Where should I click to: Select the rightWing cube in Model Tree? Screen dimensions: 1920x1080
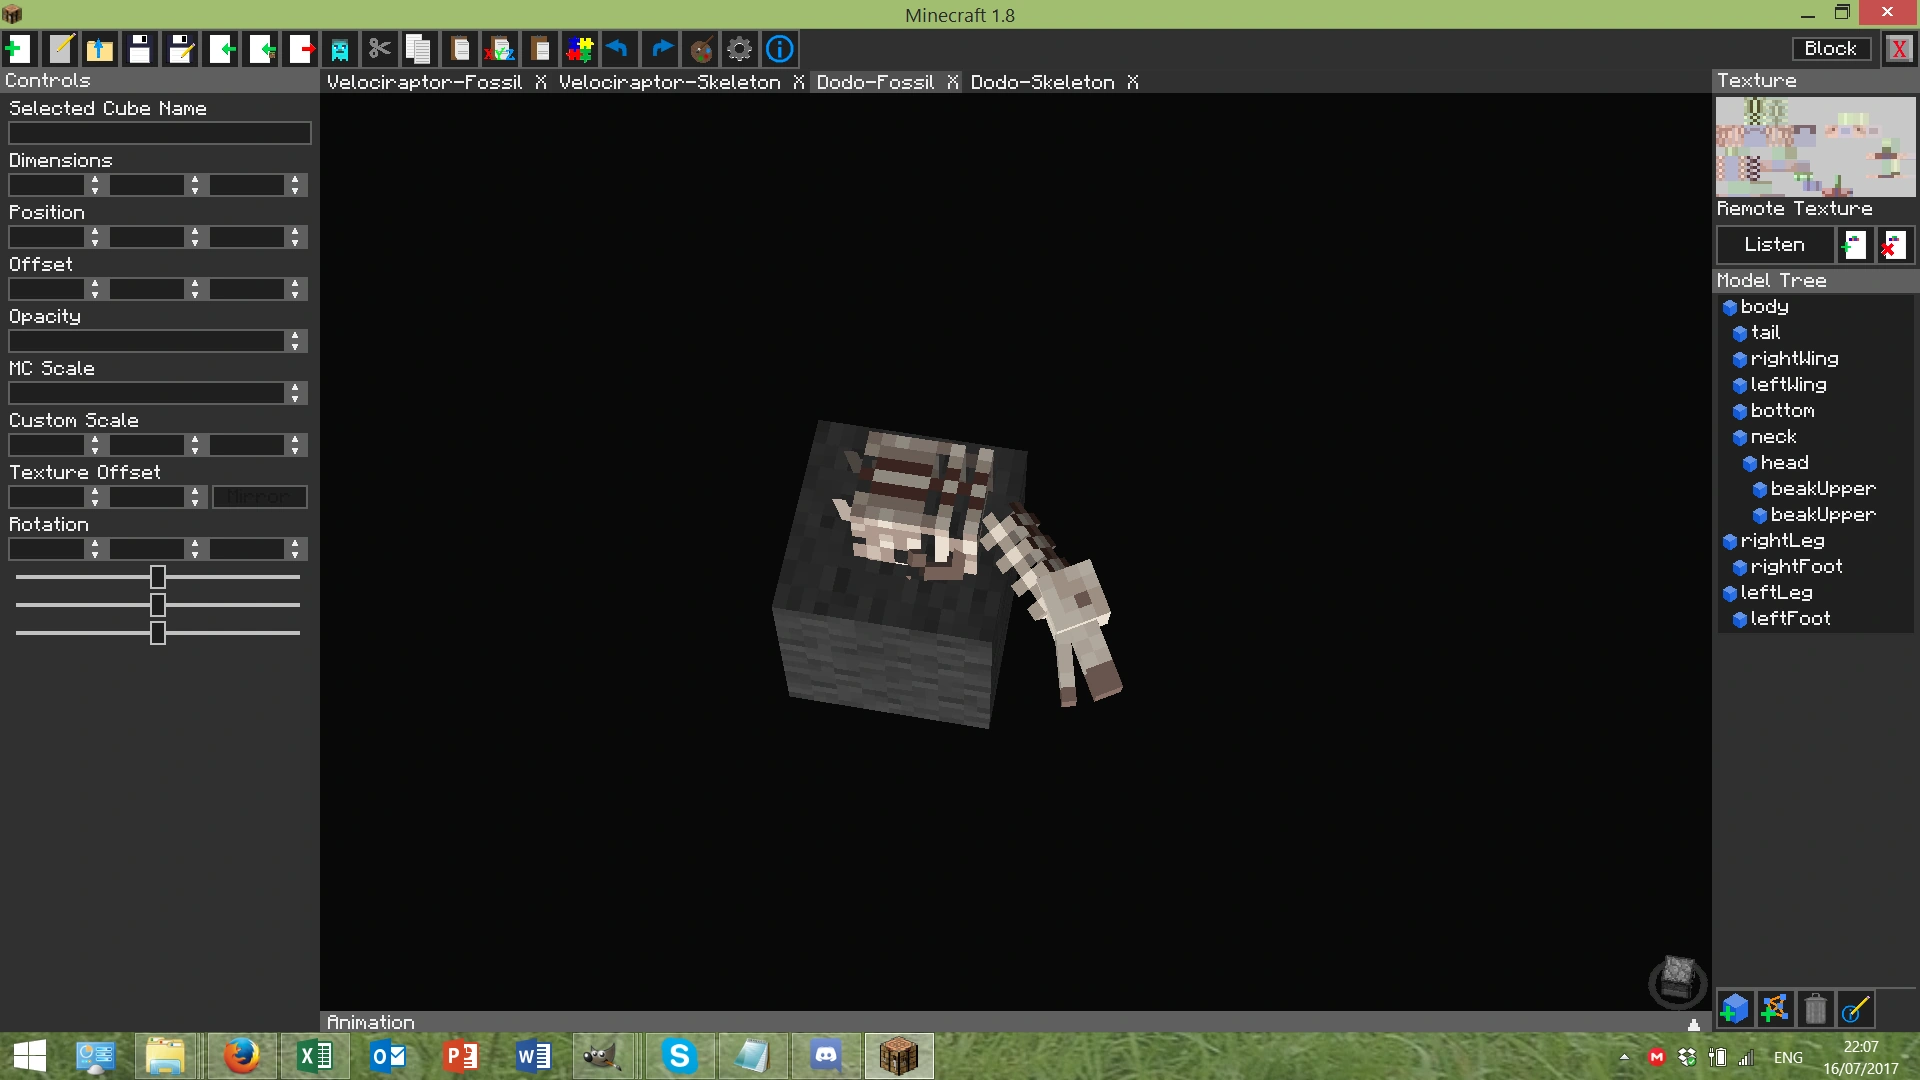[1794, 359]
